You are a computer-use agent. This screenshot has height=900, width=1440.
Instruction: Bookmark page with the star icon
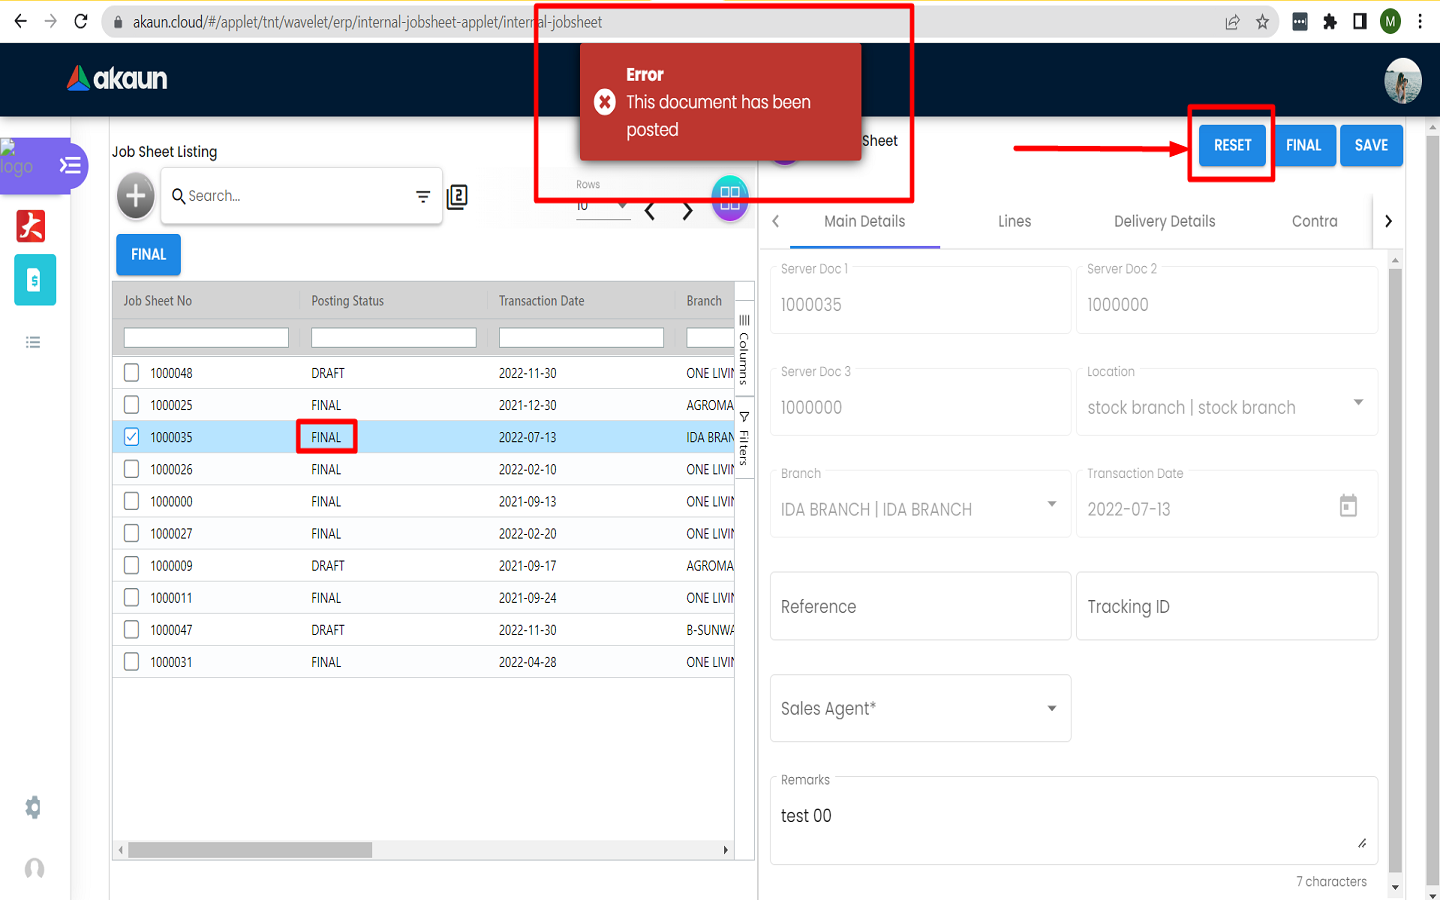pos(1263,22)
